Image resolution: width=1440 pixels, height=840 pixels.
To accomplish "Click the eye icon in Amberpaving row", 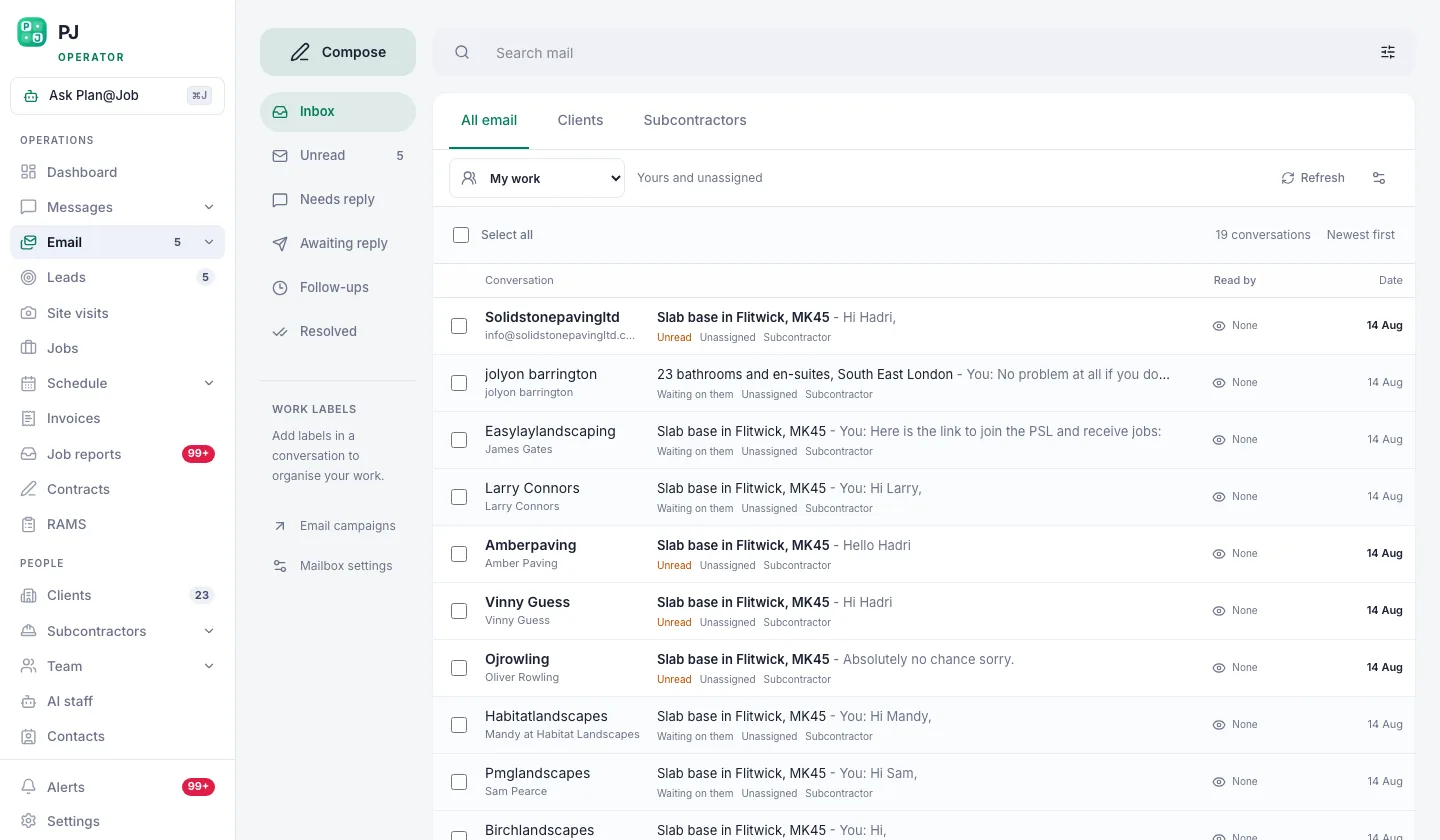I will point(1219,554).
